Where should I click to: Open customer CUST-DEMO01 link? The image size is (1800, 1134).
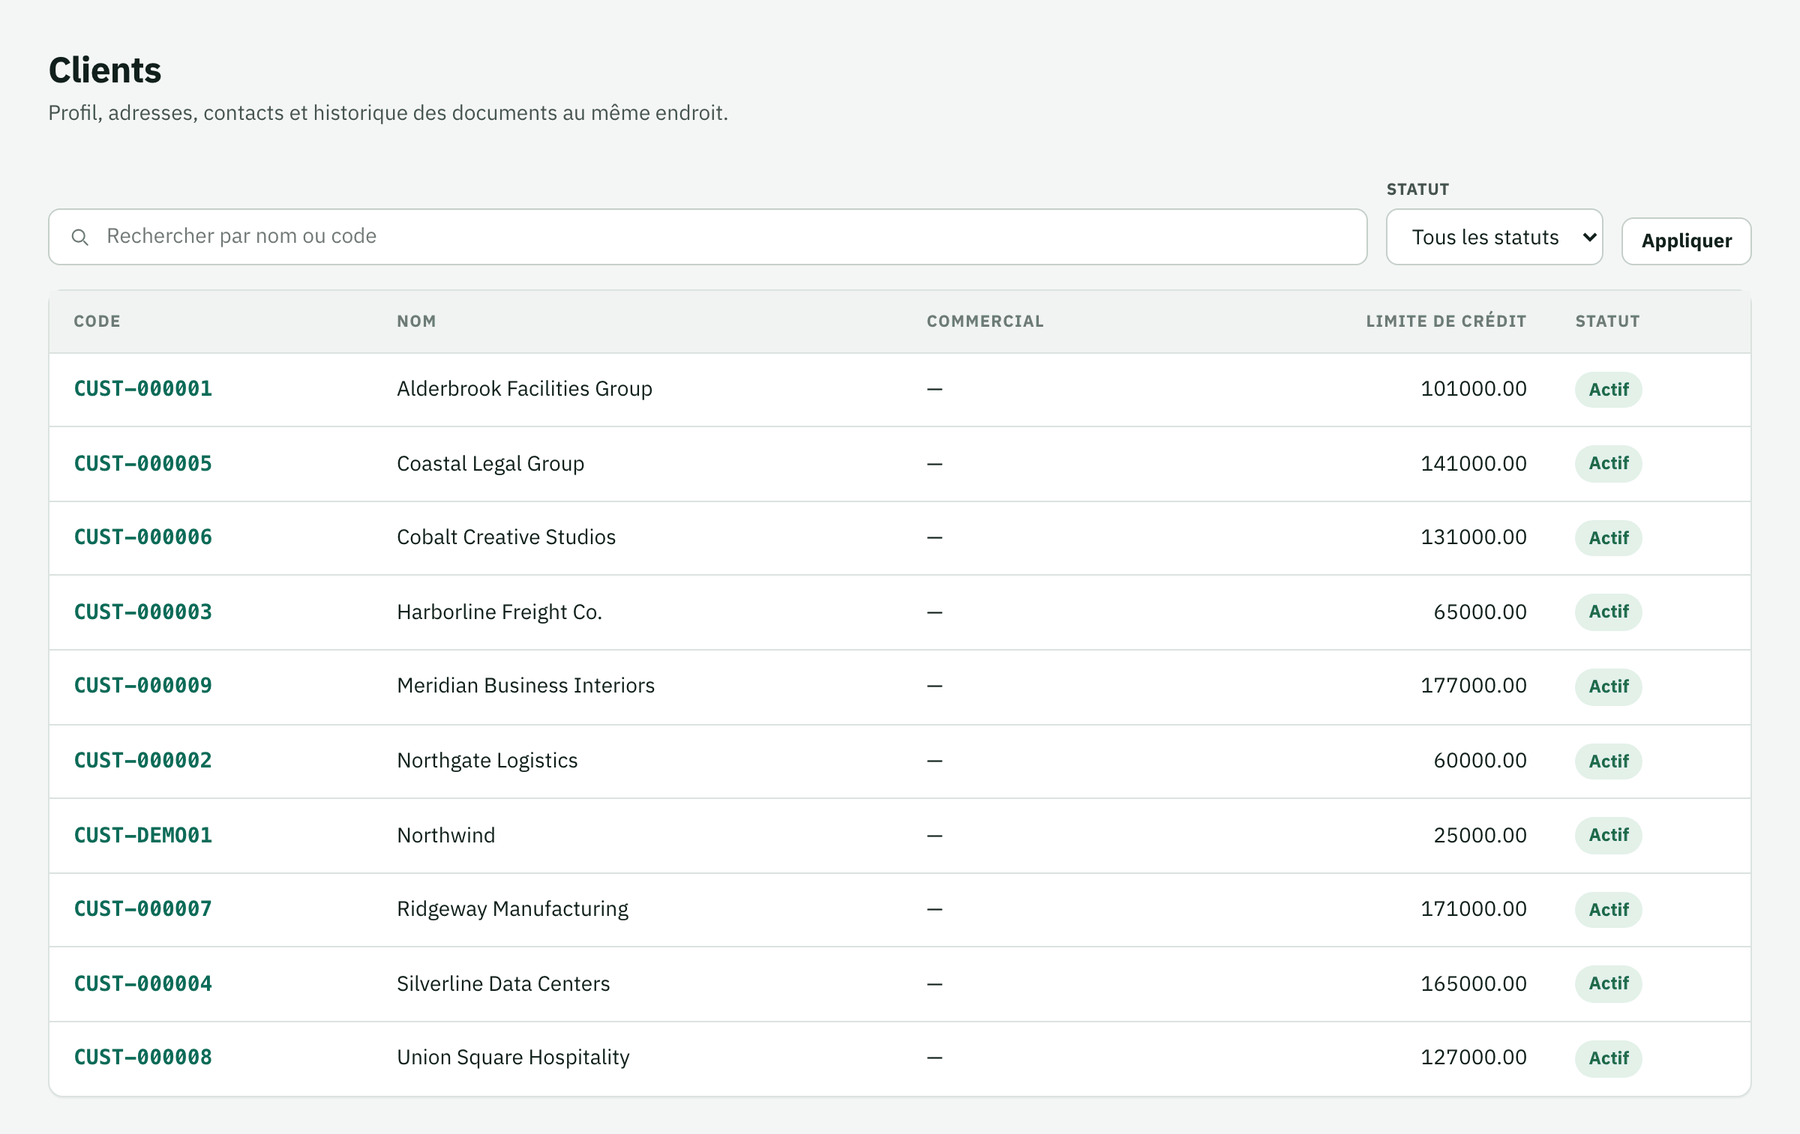pyautogui.click(x=143, y=835)
